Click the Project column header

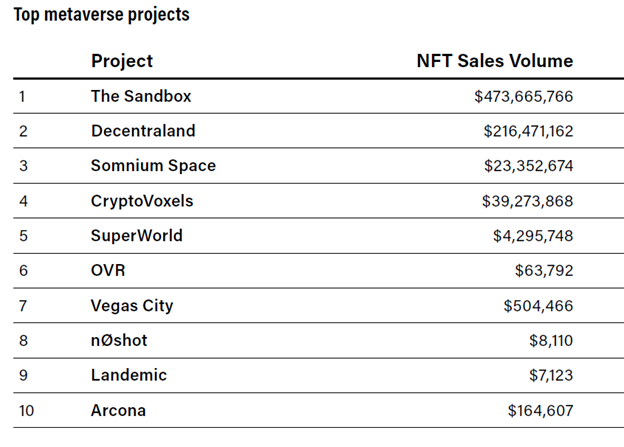[122, 61]
